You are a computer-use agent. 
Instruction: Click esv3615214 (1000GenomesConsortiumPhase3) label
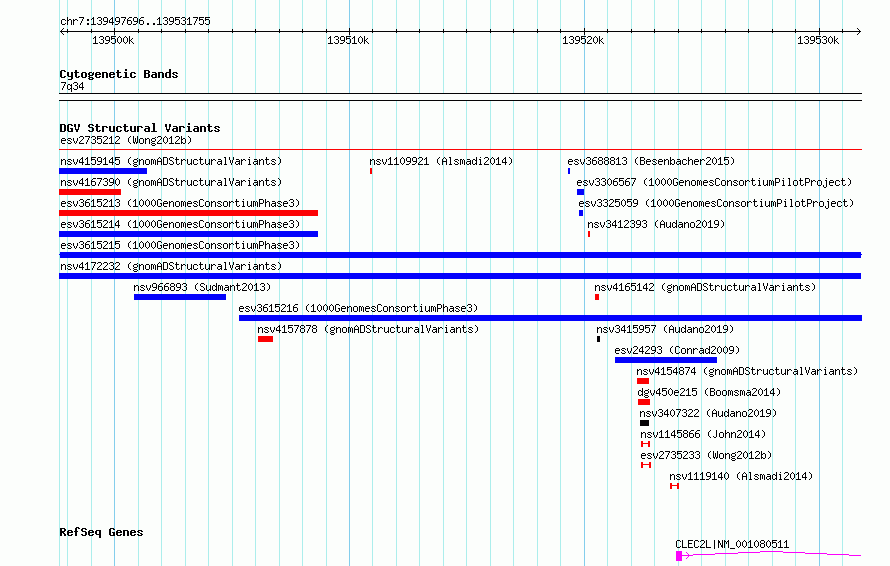tap(180, 224)
